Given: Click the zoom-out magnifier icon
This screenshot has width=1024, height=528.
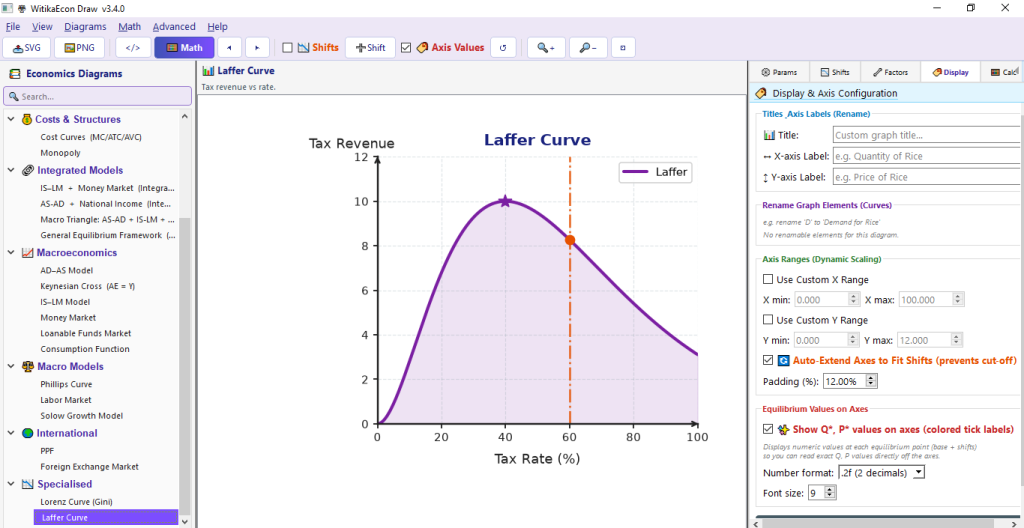Looking at the screenshot, I should [x=588, y=48].
